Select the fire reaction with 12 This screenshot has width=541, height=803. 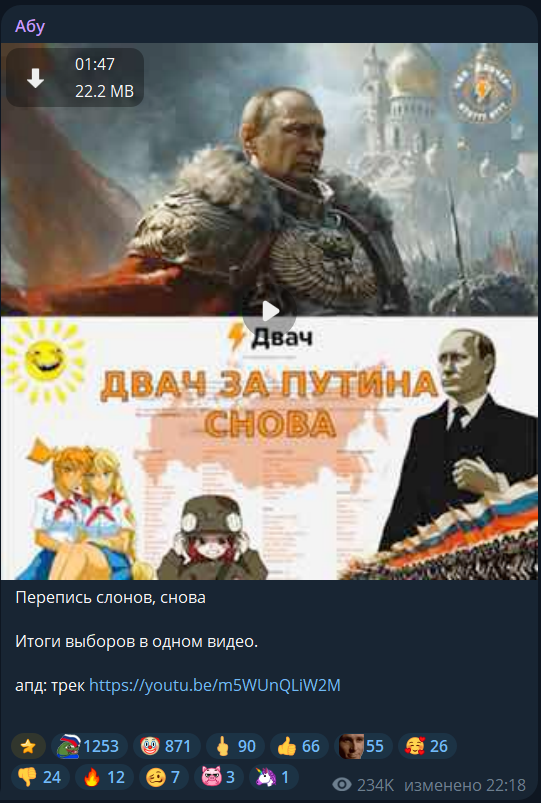(x=104, y=777)
